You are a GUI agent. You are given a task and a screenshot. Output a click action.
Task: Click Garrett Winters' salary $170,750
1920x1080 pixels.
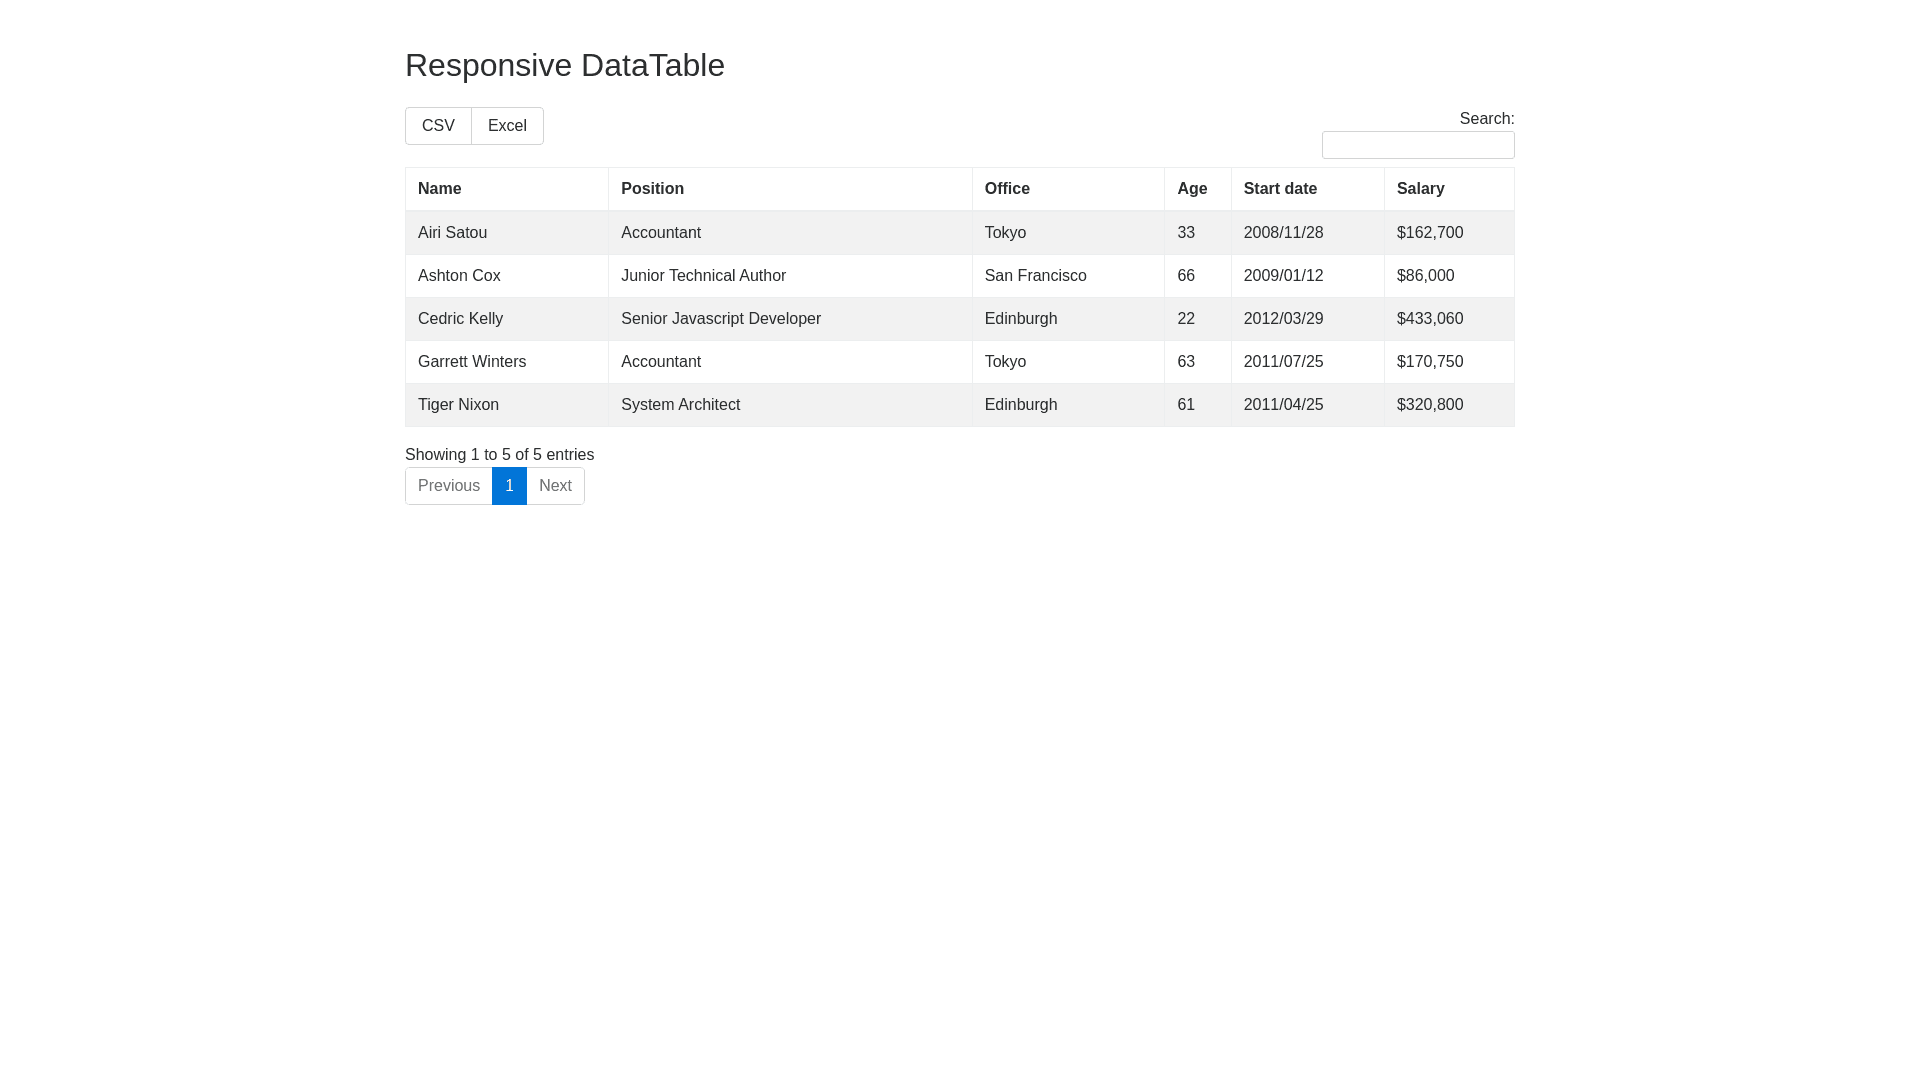click(1429, 362)
